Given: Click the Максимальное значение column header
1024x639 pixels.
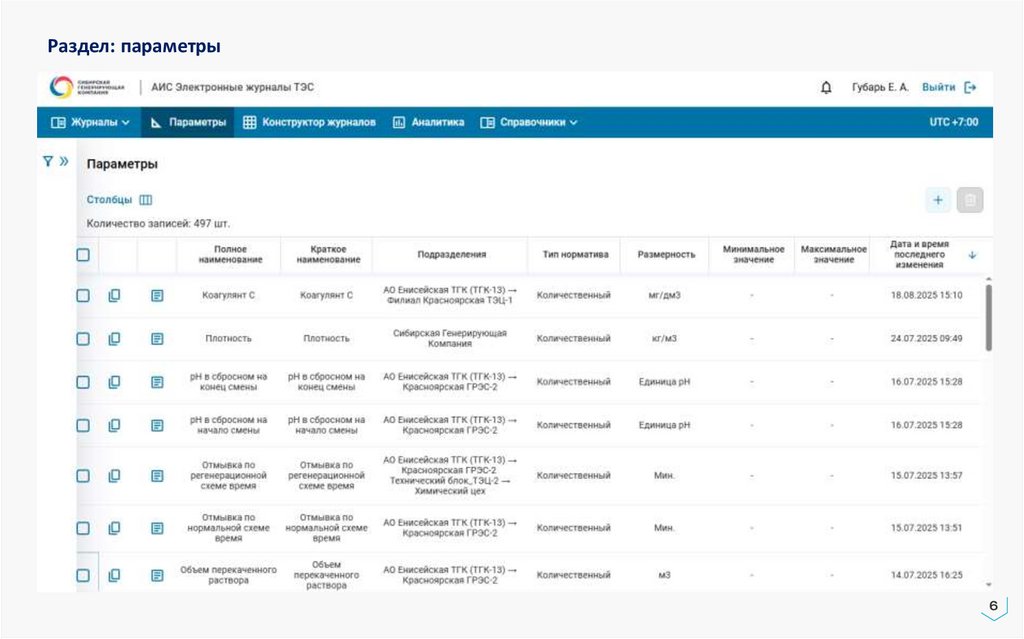Looking at the screenshot, I should coord(833,255).
